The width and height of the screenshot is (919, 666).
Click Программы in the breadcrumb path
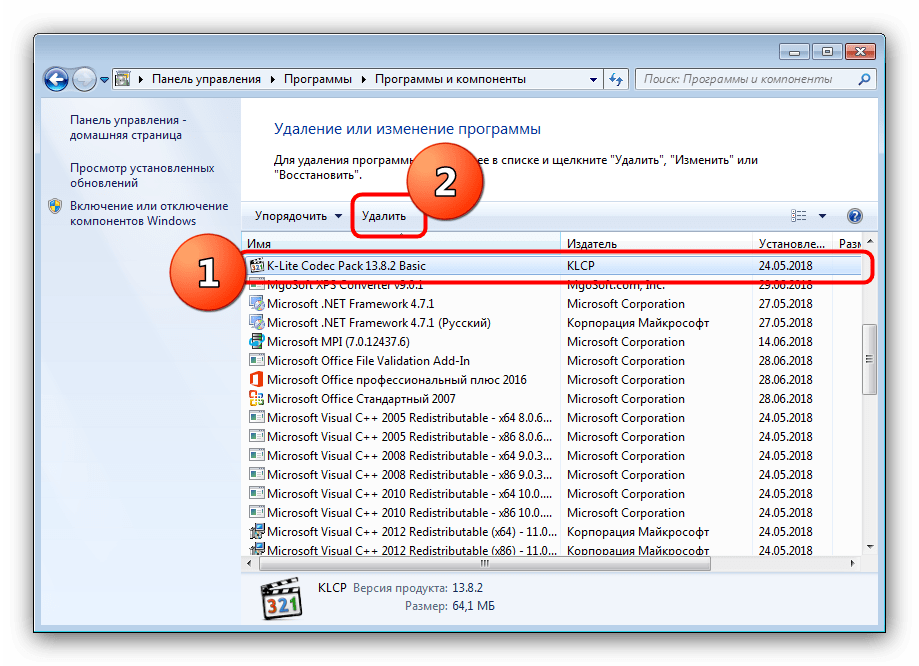(316, 79)
